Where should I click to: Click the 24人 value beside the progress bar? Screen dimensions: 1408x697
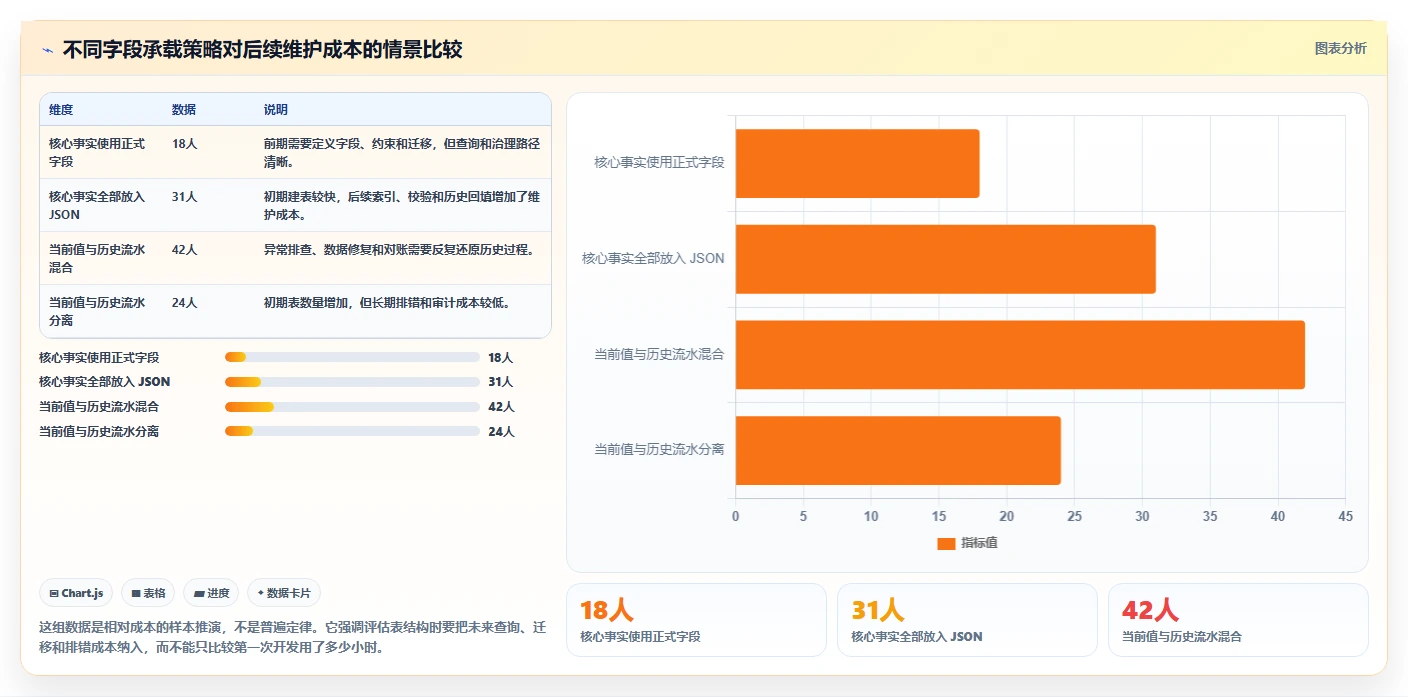coord(501,432)
